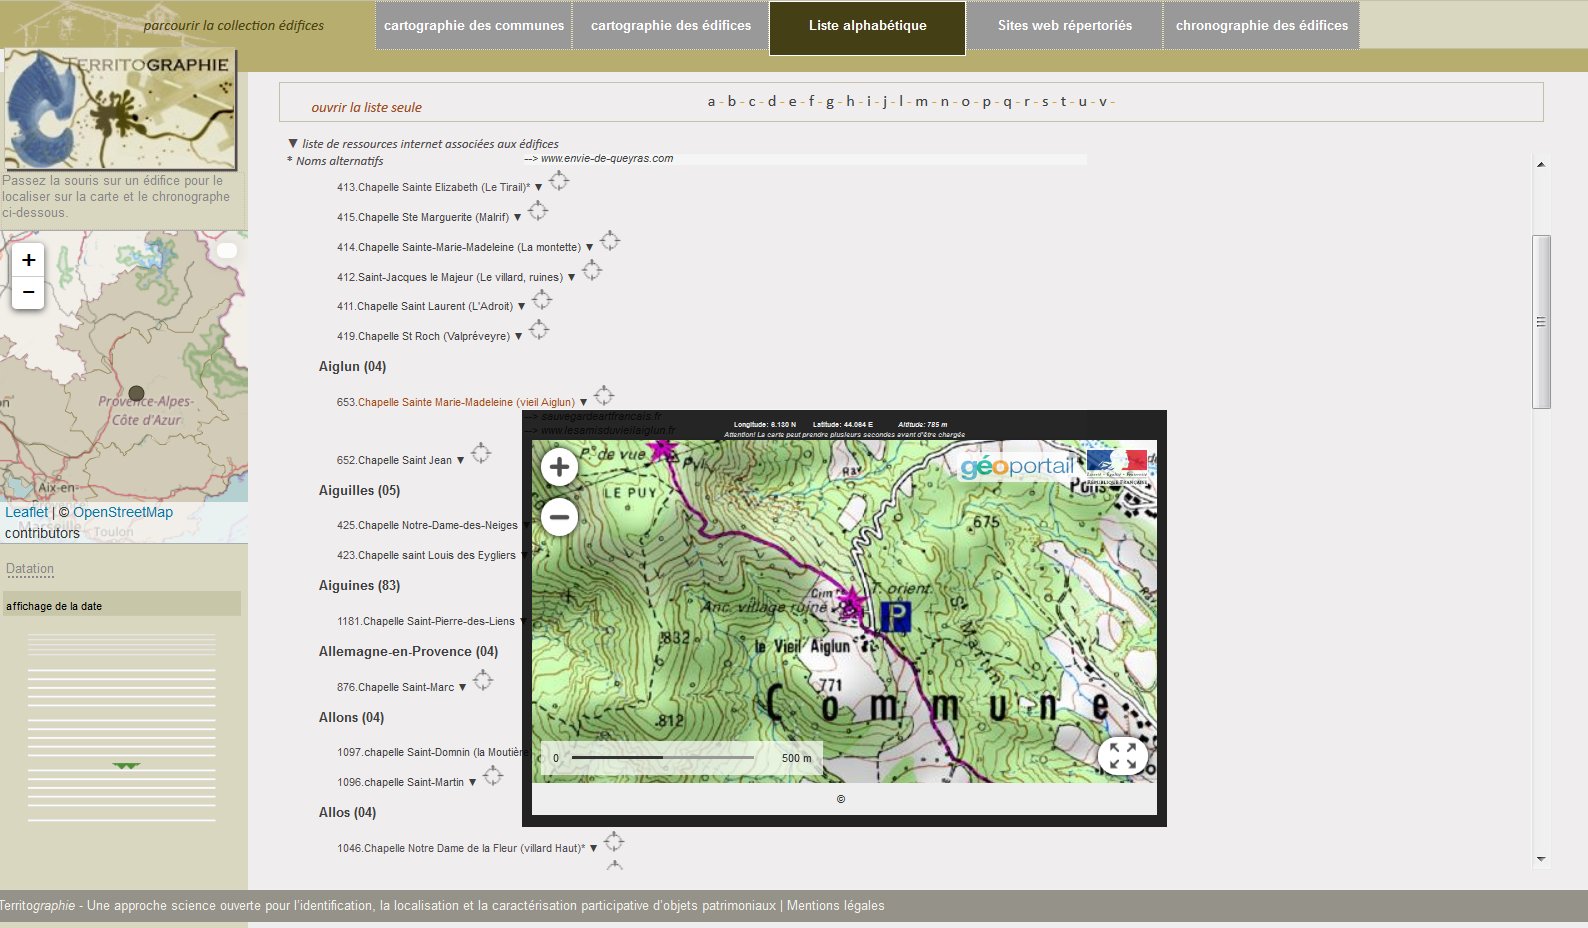
Task: Click crosshair beside Chapelle St Roch (Valpréveyre)
Action: click(x=539, y=330)
